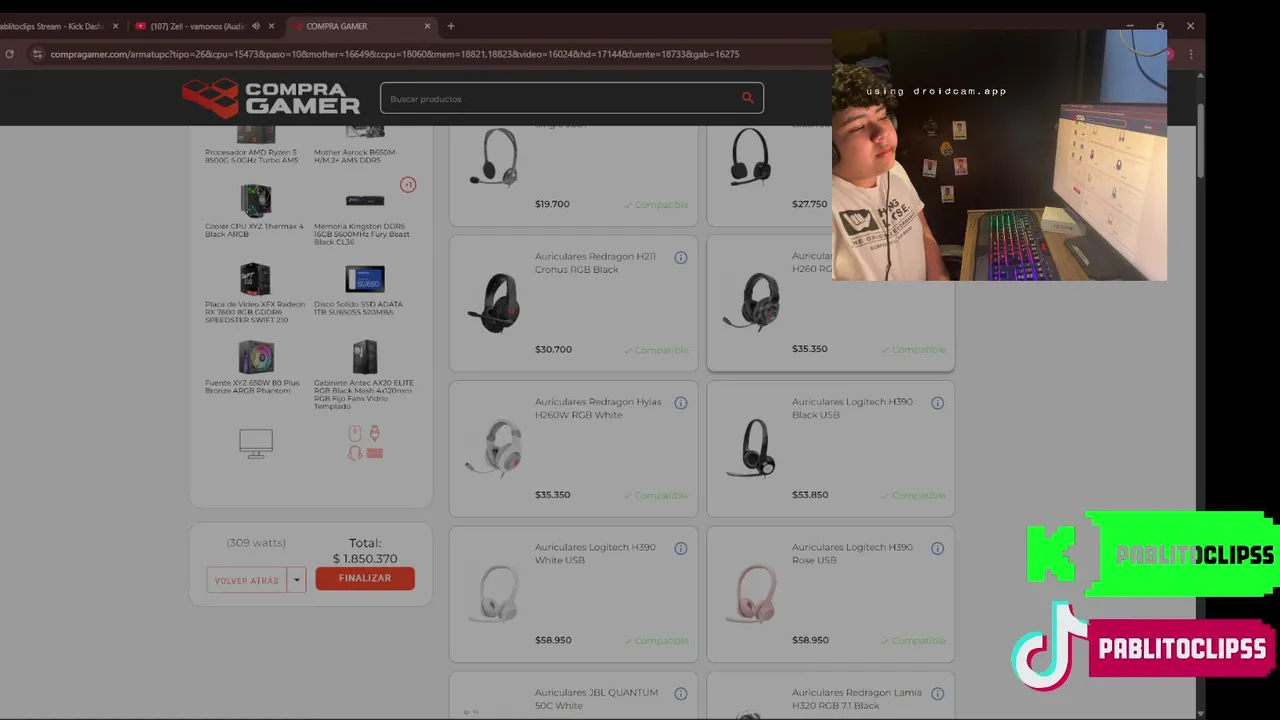Click the Antec AX20 case icon

(365, 357)
